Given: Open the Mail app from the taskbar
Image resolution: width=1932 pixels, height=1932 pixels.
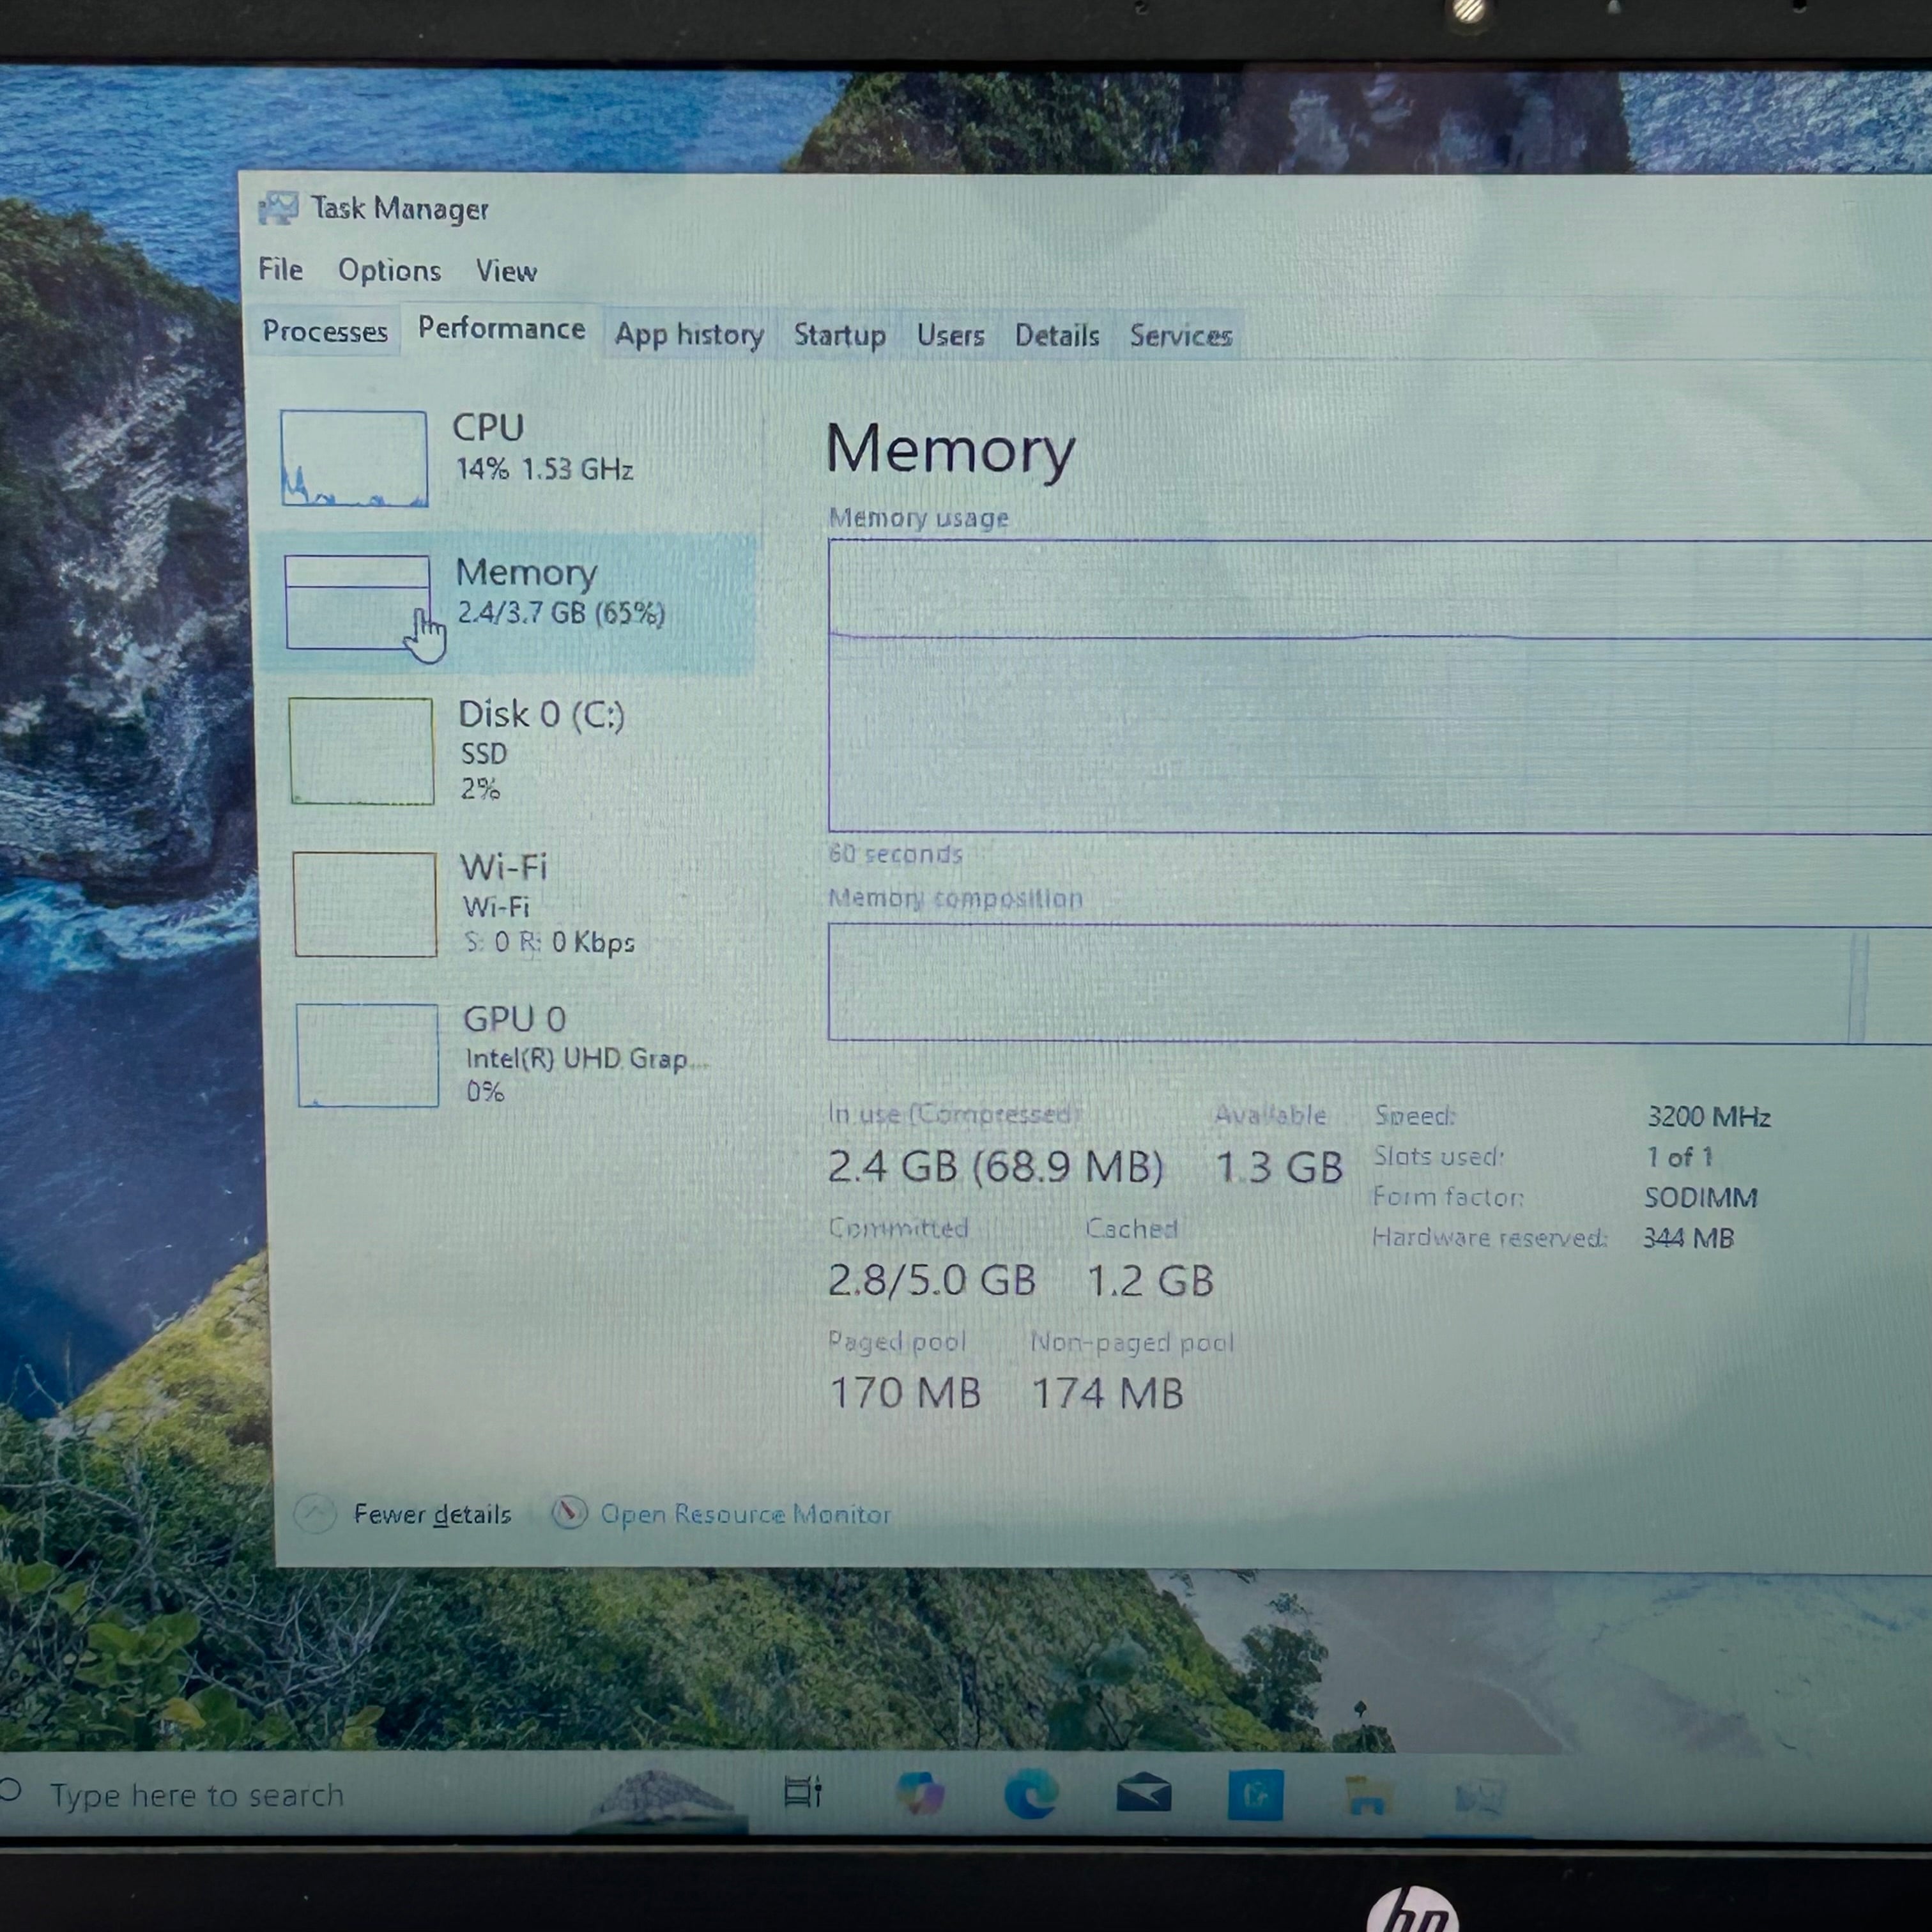Looking at the screenshot, I should (x=1144, y=1793).
